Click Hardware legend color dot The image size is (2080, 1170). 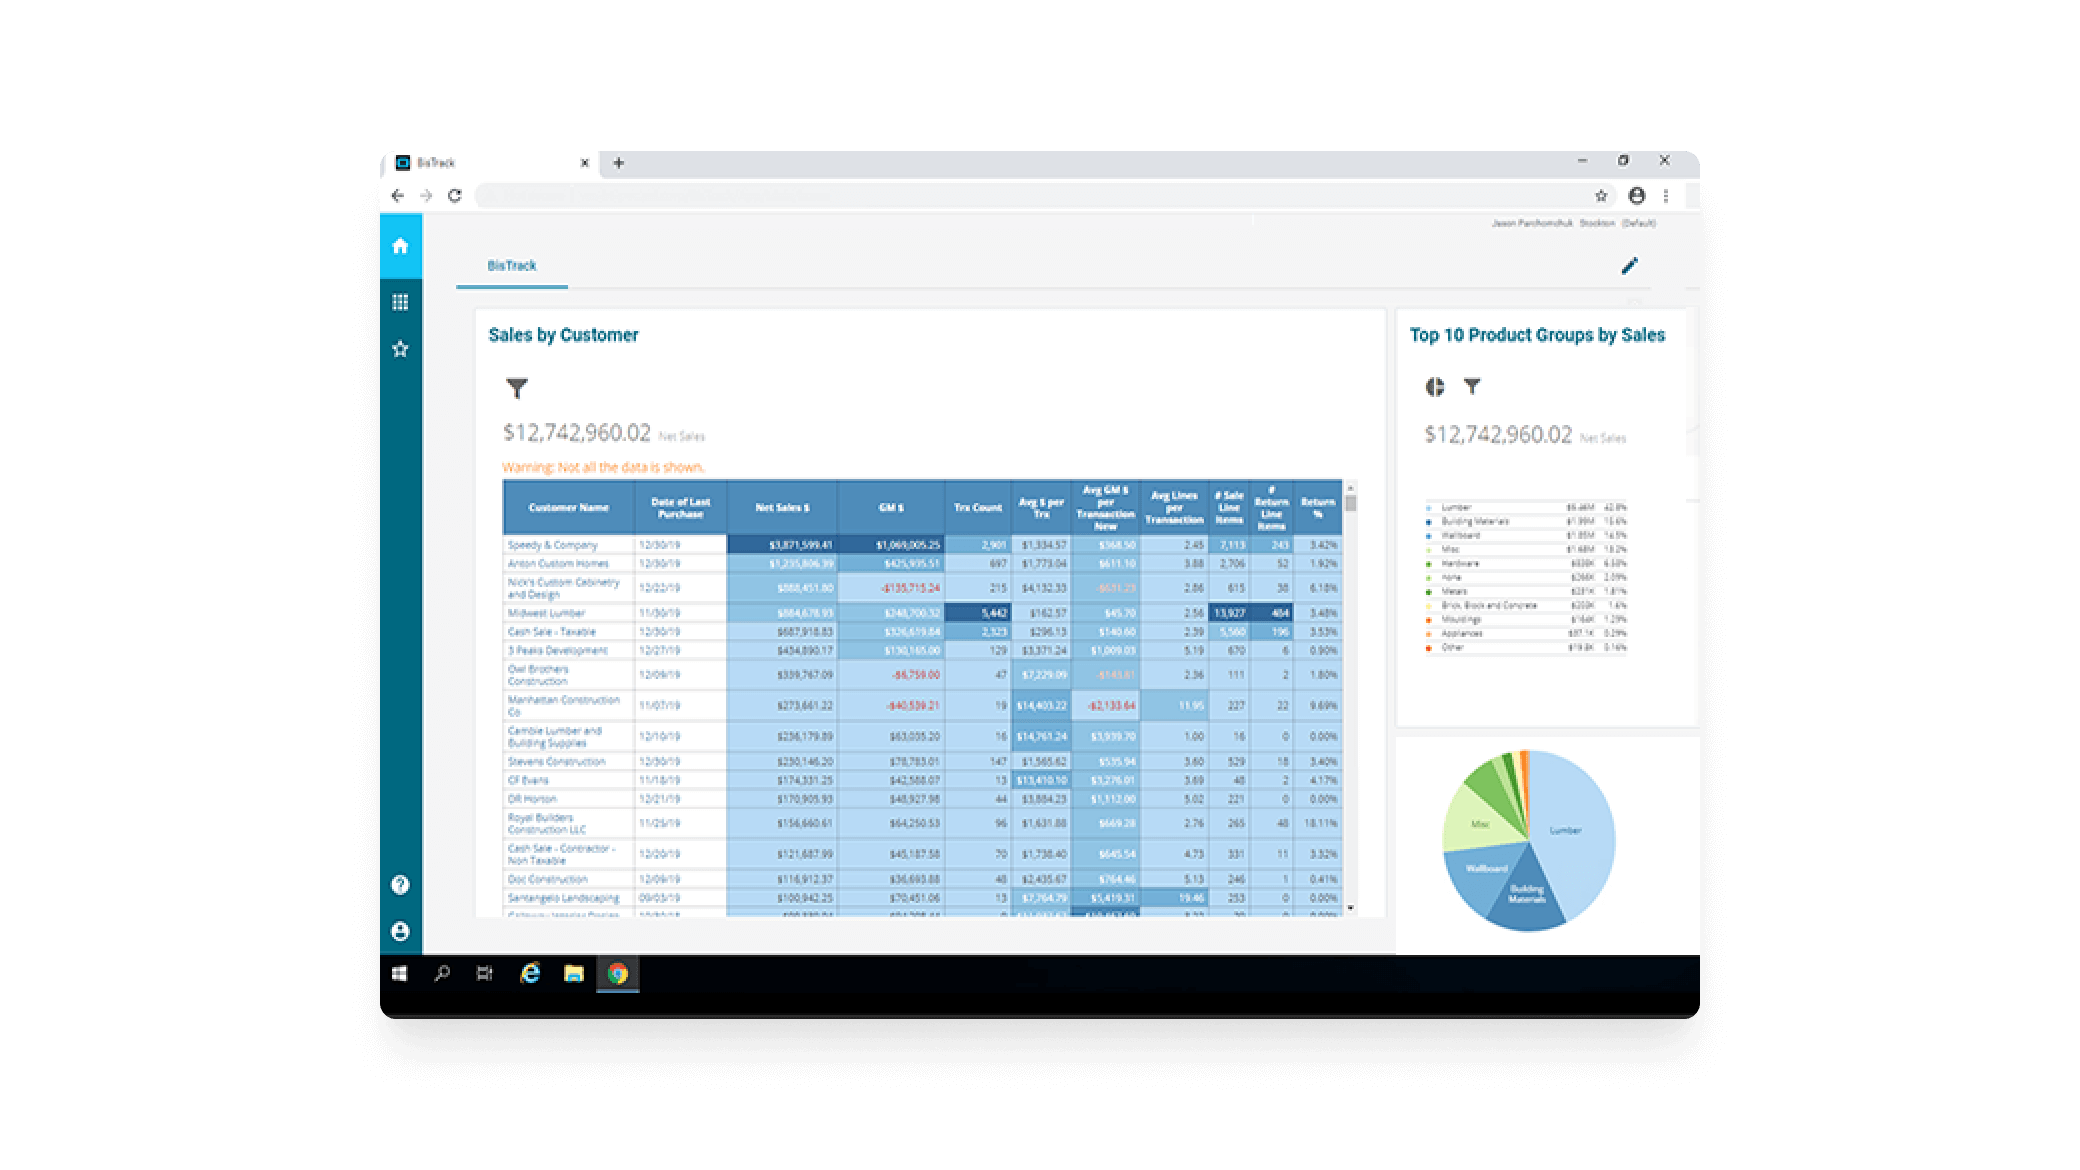pyautogui.click(x=1428, y=564)
